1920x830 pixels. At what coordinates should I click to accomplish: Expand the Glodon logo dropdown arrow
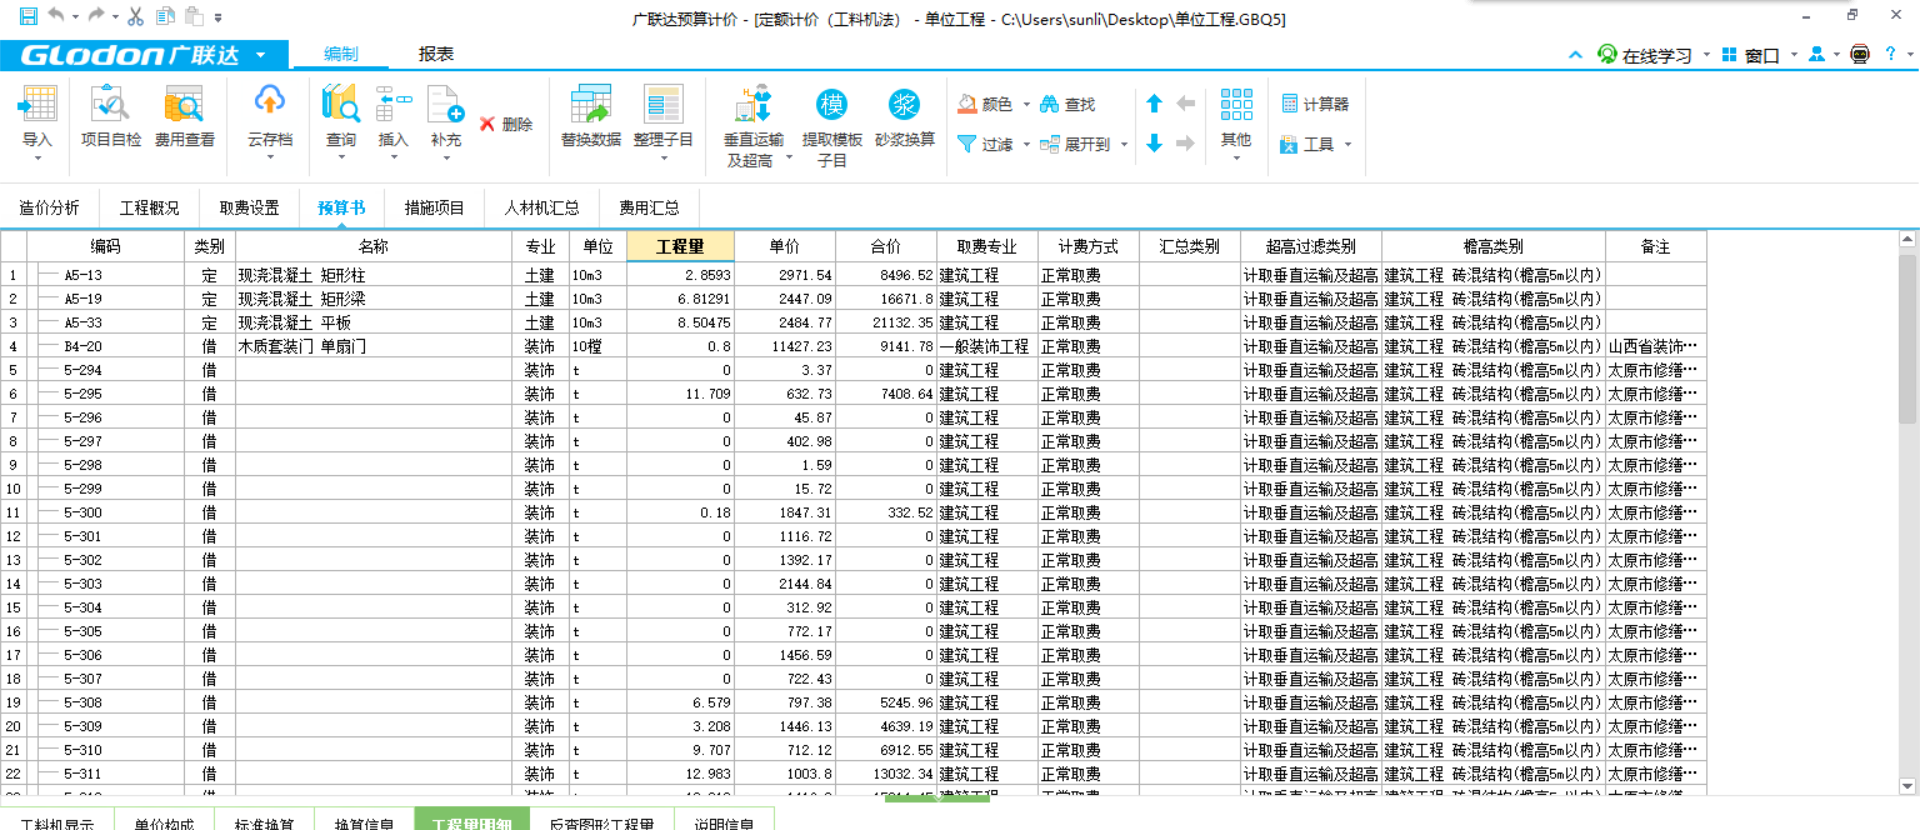pyautogui.click(x=261, y=55)
